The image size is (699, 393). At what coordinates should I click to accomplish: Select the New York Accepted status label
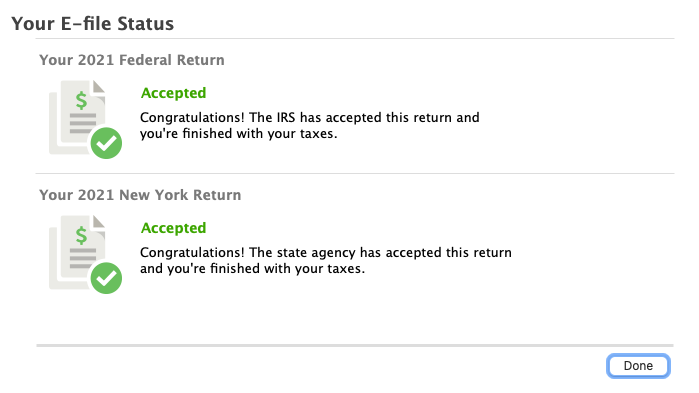click(x=173, y=228)
